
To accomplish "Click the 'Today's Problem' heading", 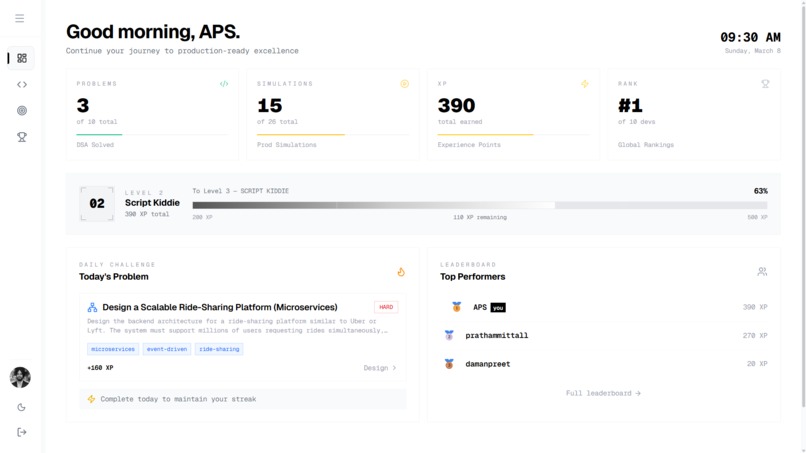I will click(x=114, y=277).
